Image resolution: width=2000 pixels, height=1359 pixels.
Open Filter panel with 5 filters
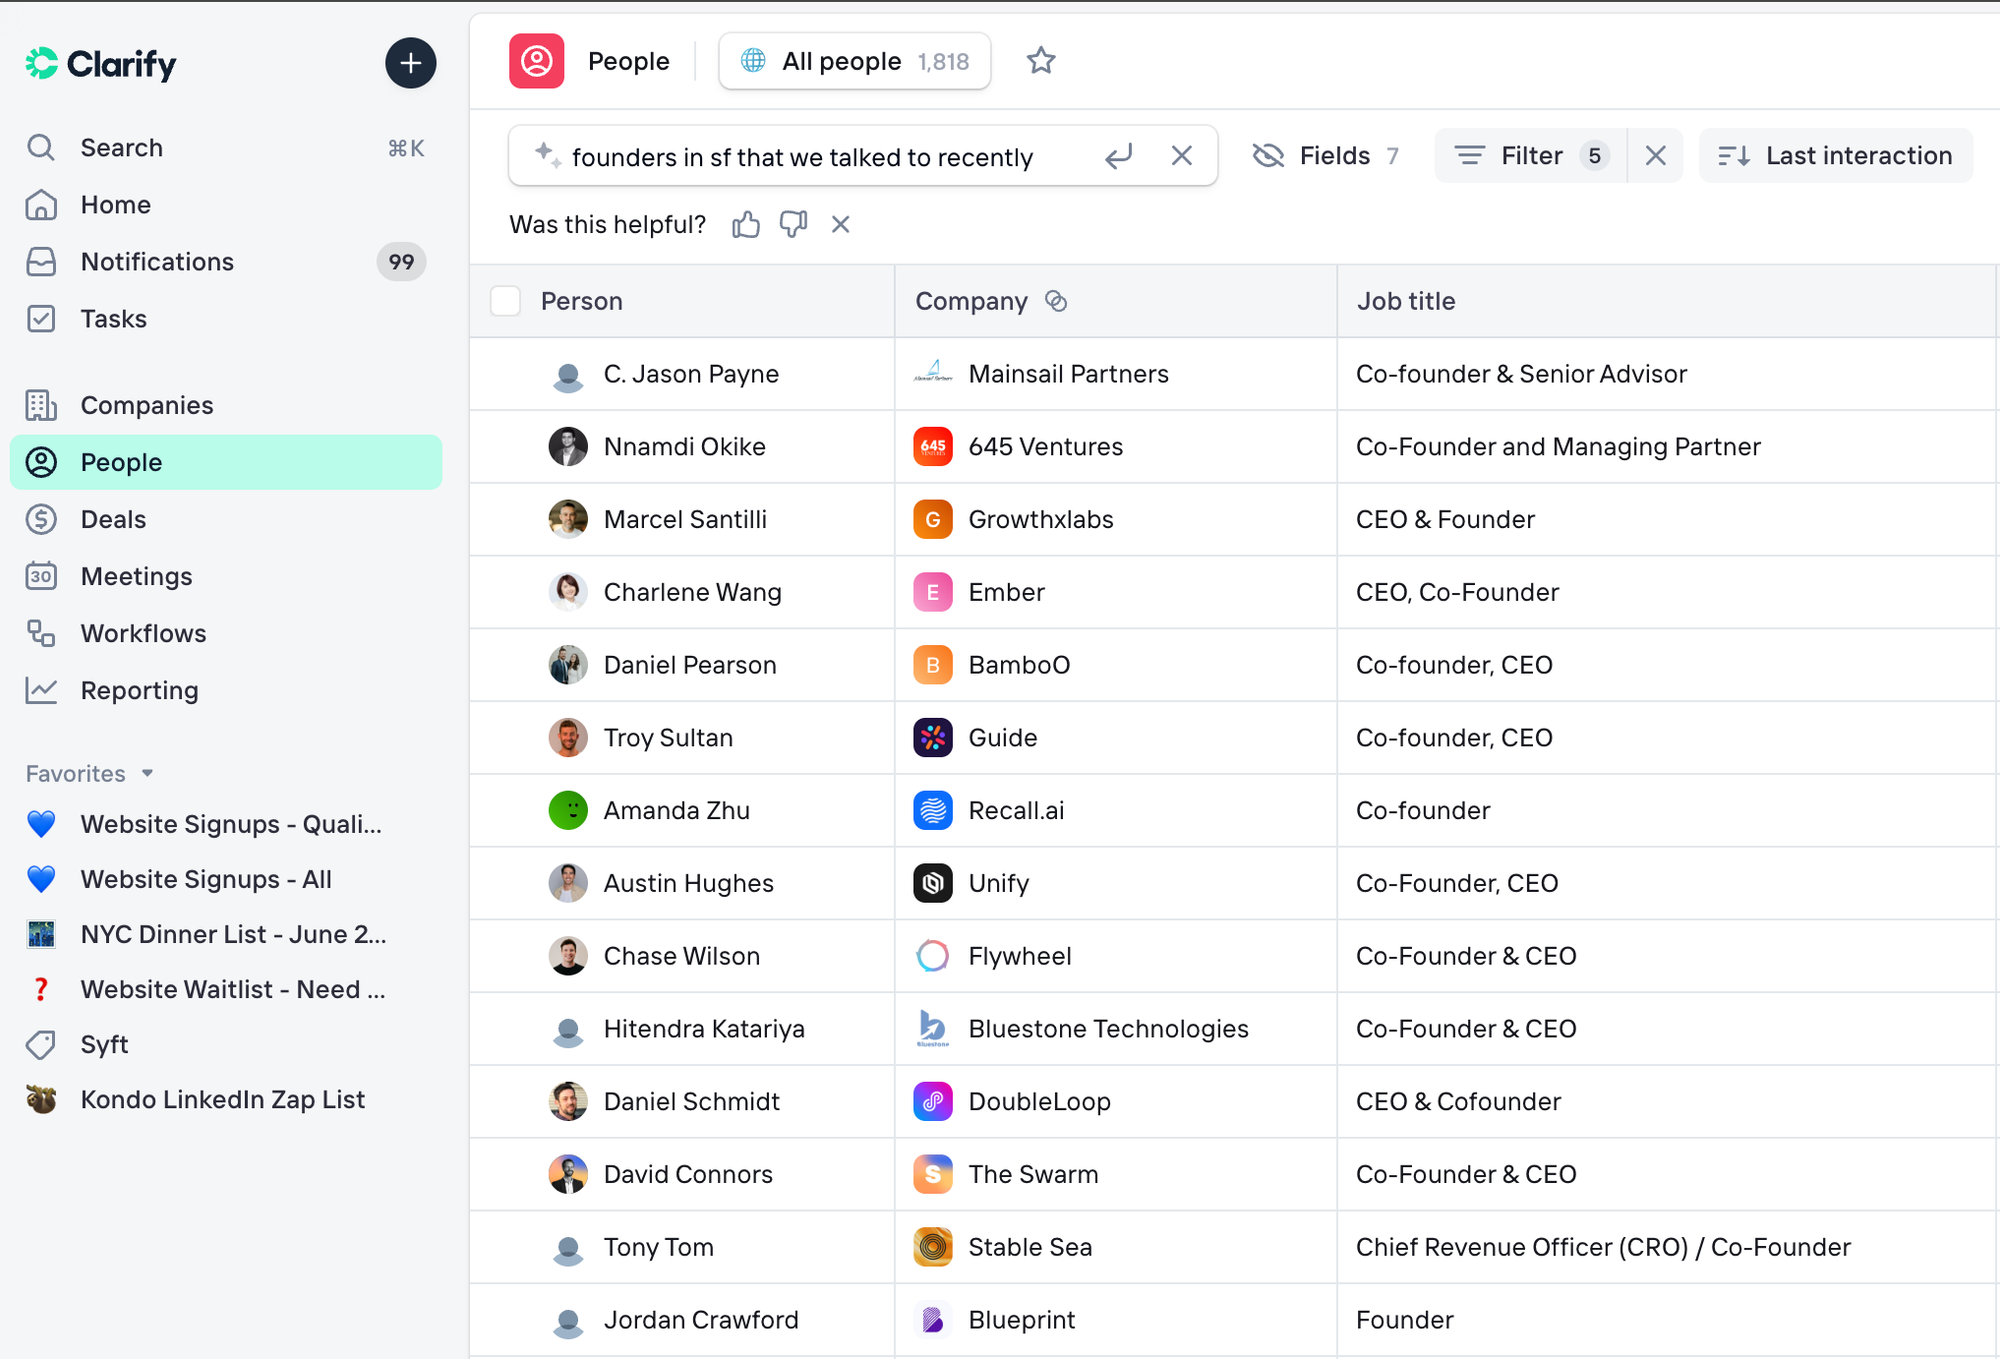click(1530, 156)
